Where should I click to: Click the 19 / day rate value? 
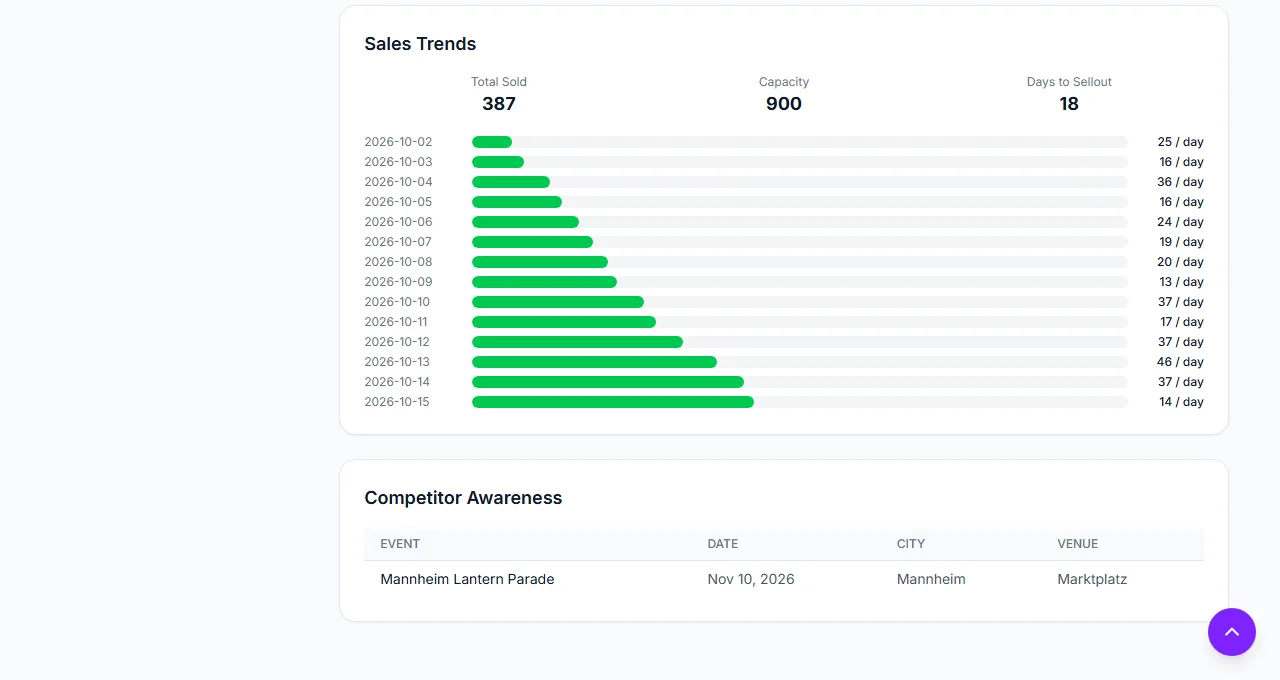coord(1181,242)
